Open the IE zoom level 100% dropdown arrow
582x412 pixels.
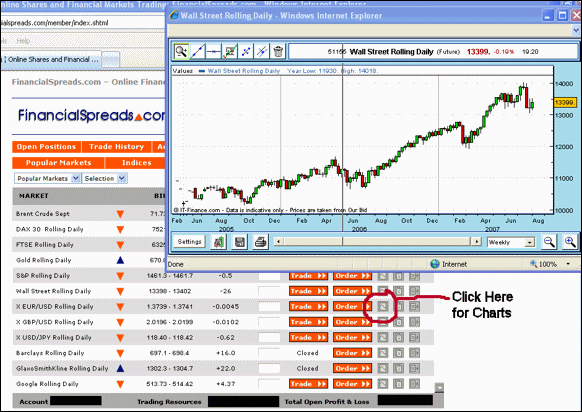pos(568,264)
